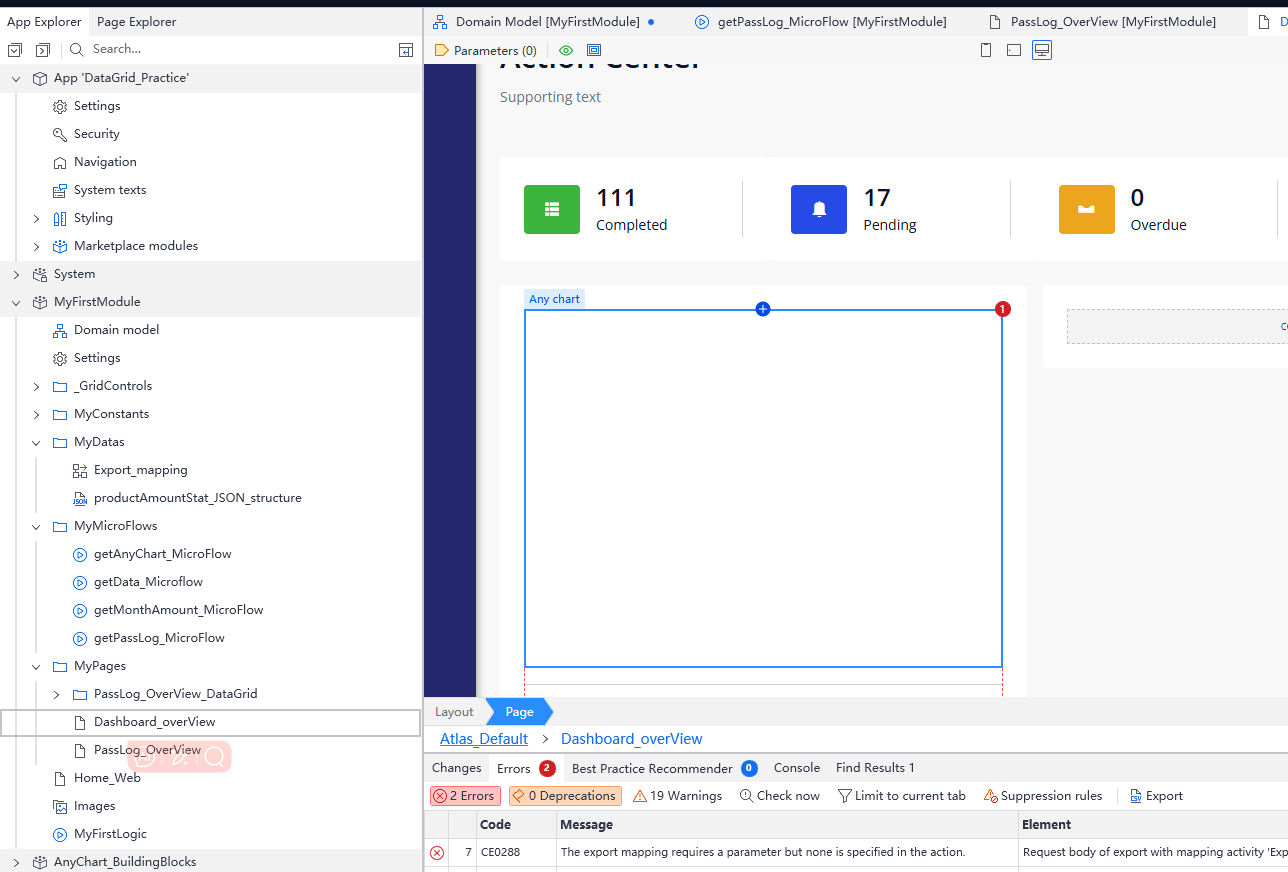Open the getPassLog_MicroFlow editor tab
This screenshot has width=1288, height=872.
click(821, 22)
